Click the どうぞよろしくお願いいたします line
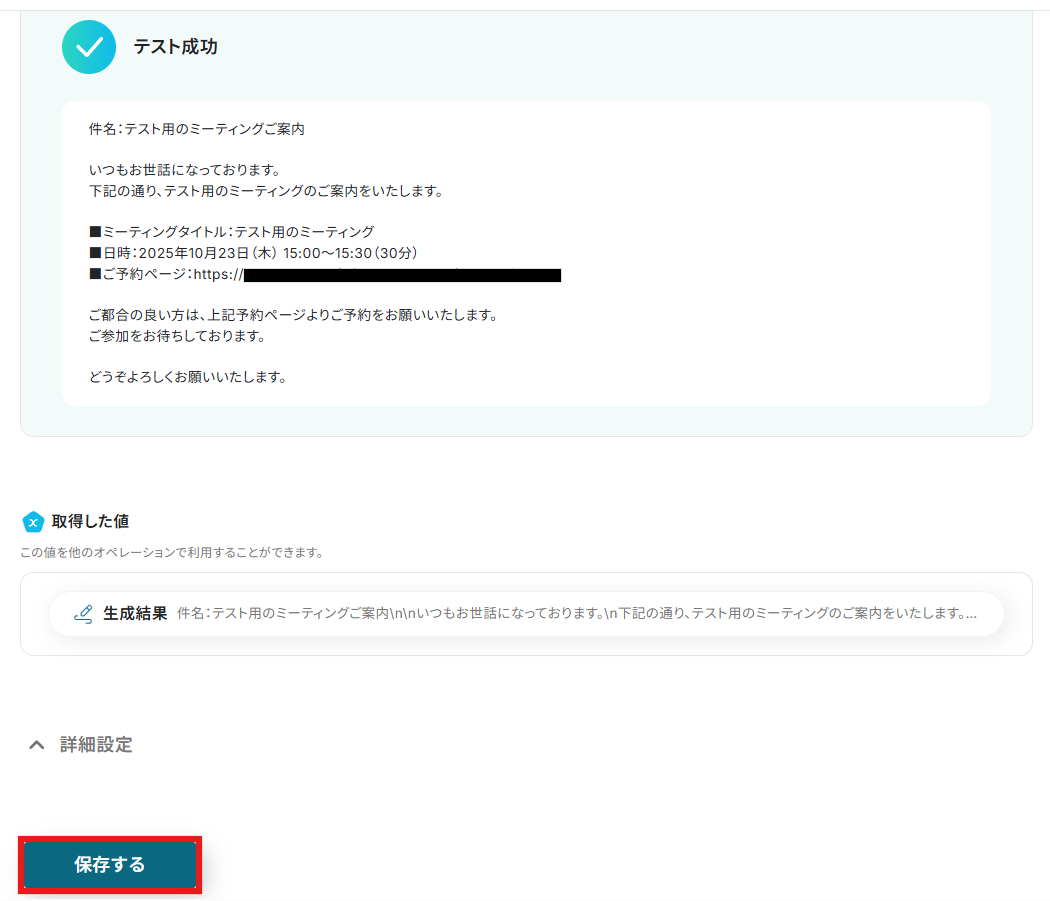The height and width of the screenshot is (901, 1050). pyautogui.click(x=188, y=377)
